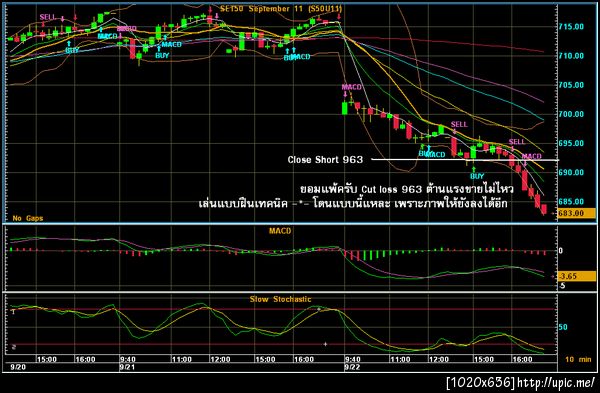Image resolution: width=600 pixels, height=393 pixels.
Task: Select the 715.00 price axis label
Action: (x=571, y=26)
